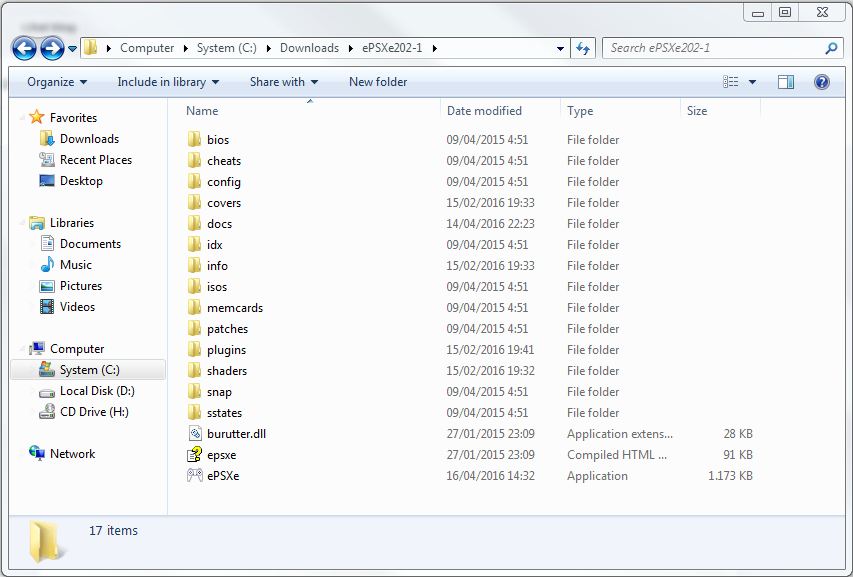
Task: Select the memcards folder icon
Action: pyautogui.click(x=194, y=308)
